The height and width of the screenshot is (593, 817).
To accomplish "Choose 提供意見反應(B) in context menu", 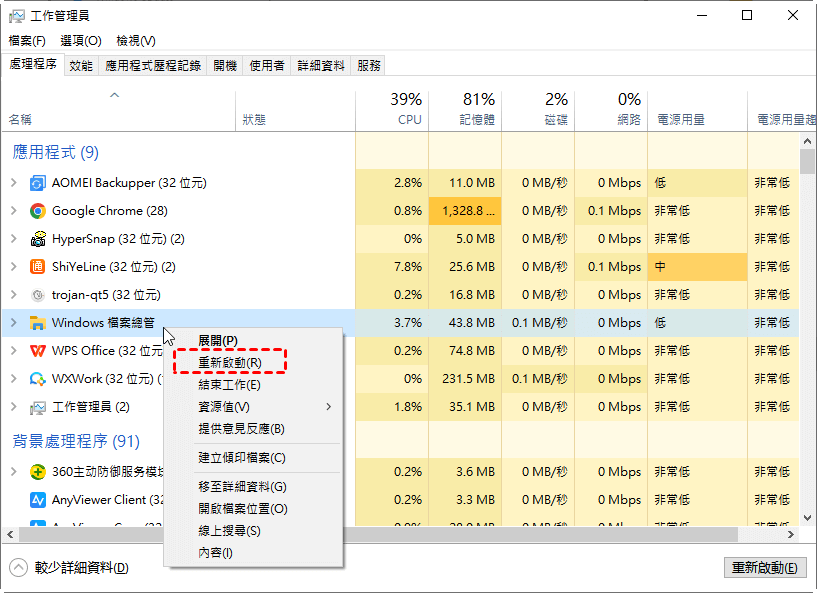I will click(253, 428).
